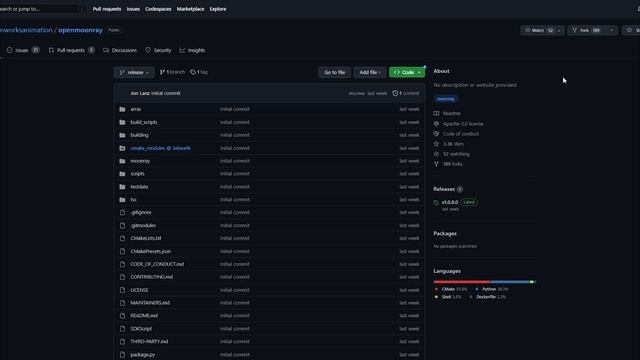
Task: Switch to the Insights tab
Action: point(192,50)
